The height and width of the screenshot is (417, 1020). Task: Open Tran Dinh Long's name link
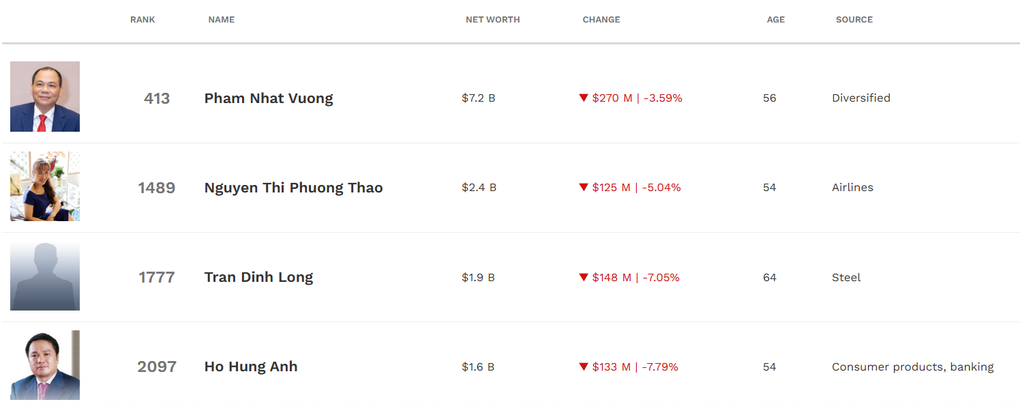click(258, 277)
